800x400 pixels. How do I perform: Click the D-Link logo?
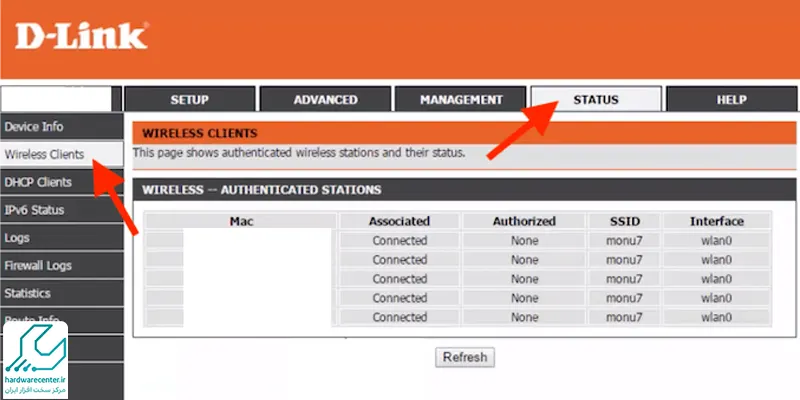tap(82, 36)
